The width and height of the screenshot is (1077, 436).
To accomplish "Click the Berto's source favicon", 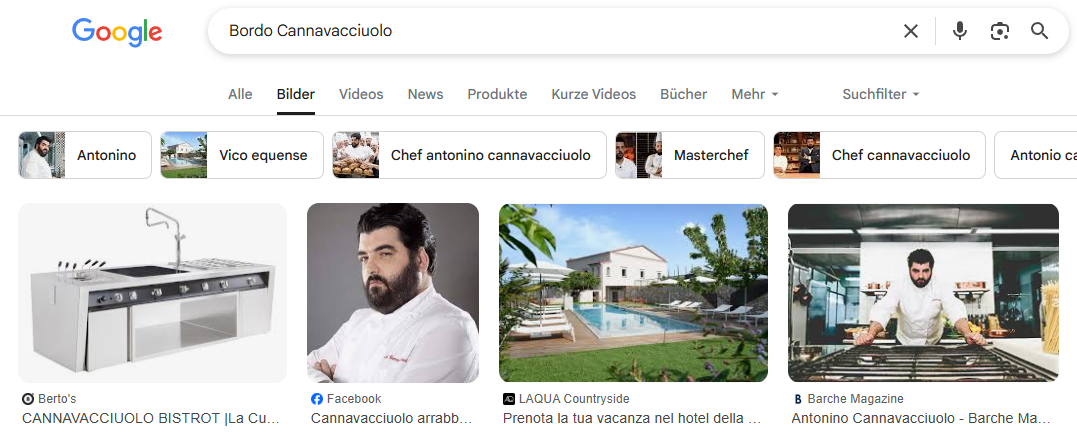I will [28, 399].
